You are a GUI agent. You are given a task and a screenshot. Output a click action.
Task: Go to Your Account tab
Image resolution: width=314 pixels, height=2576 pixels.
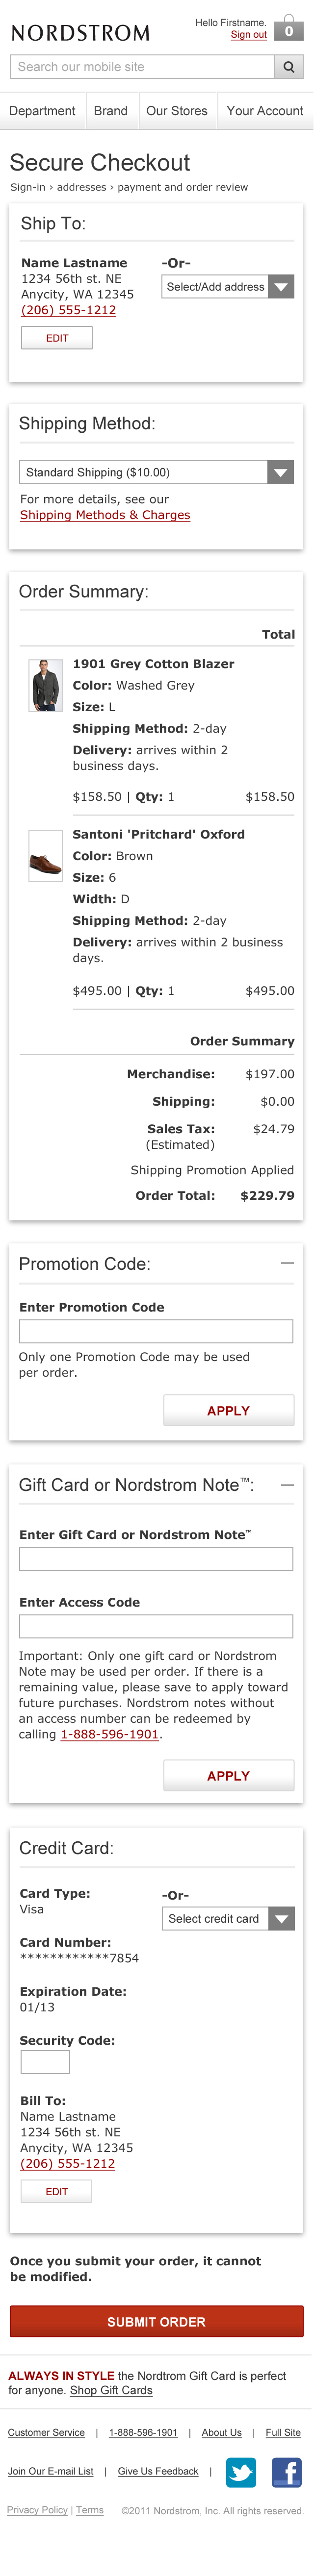(x=265, y=111)
